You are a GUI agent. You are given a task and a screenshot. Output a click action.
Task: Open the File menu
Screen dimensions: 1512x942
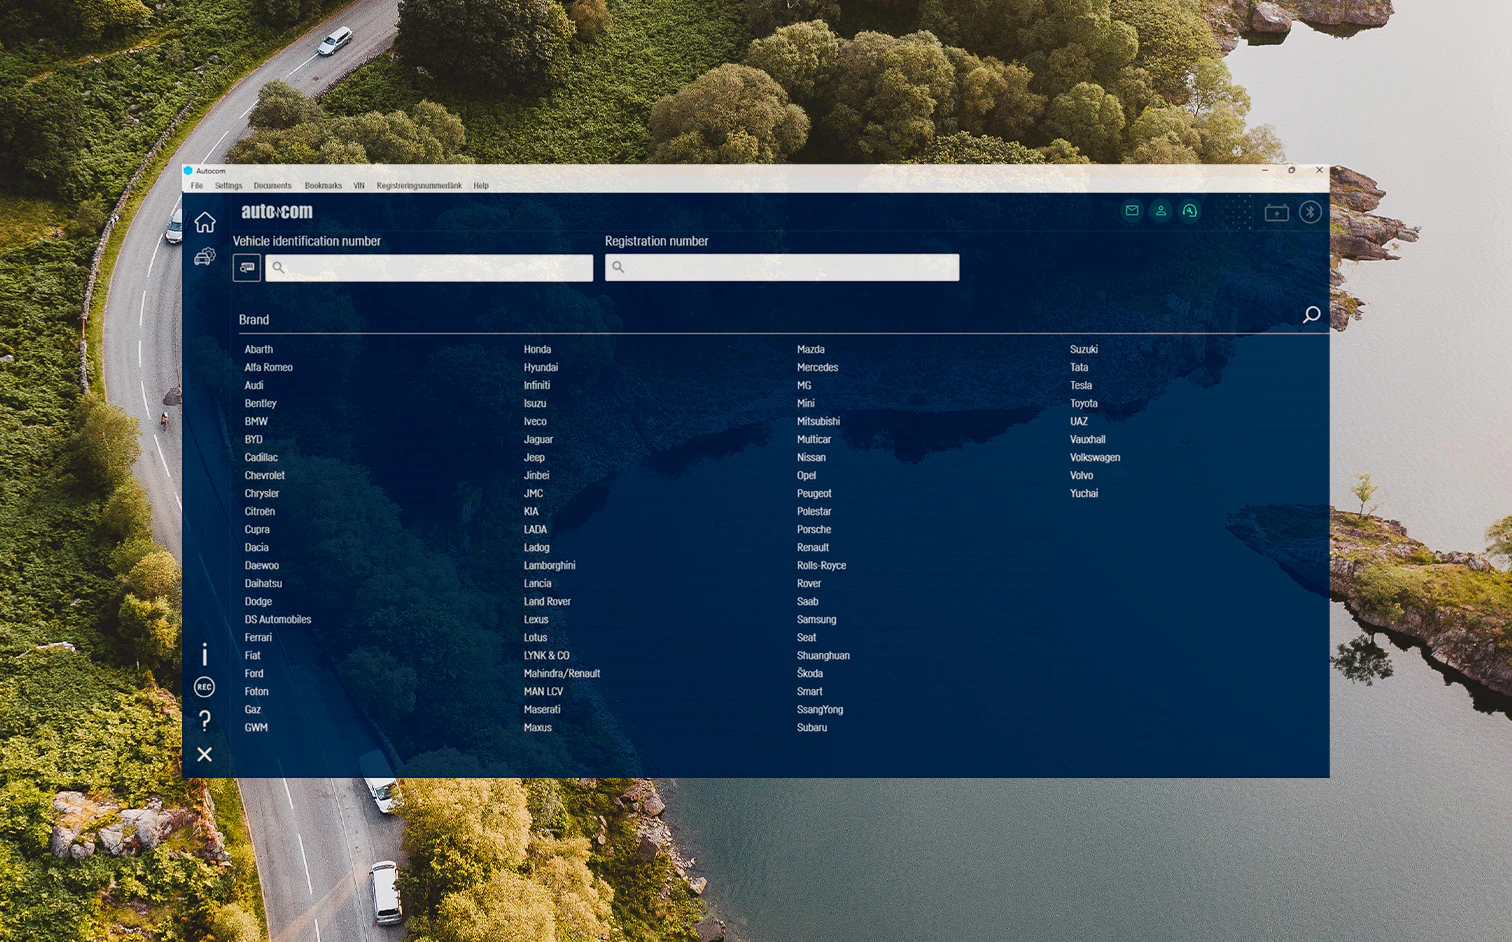tap(197, 185)
